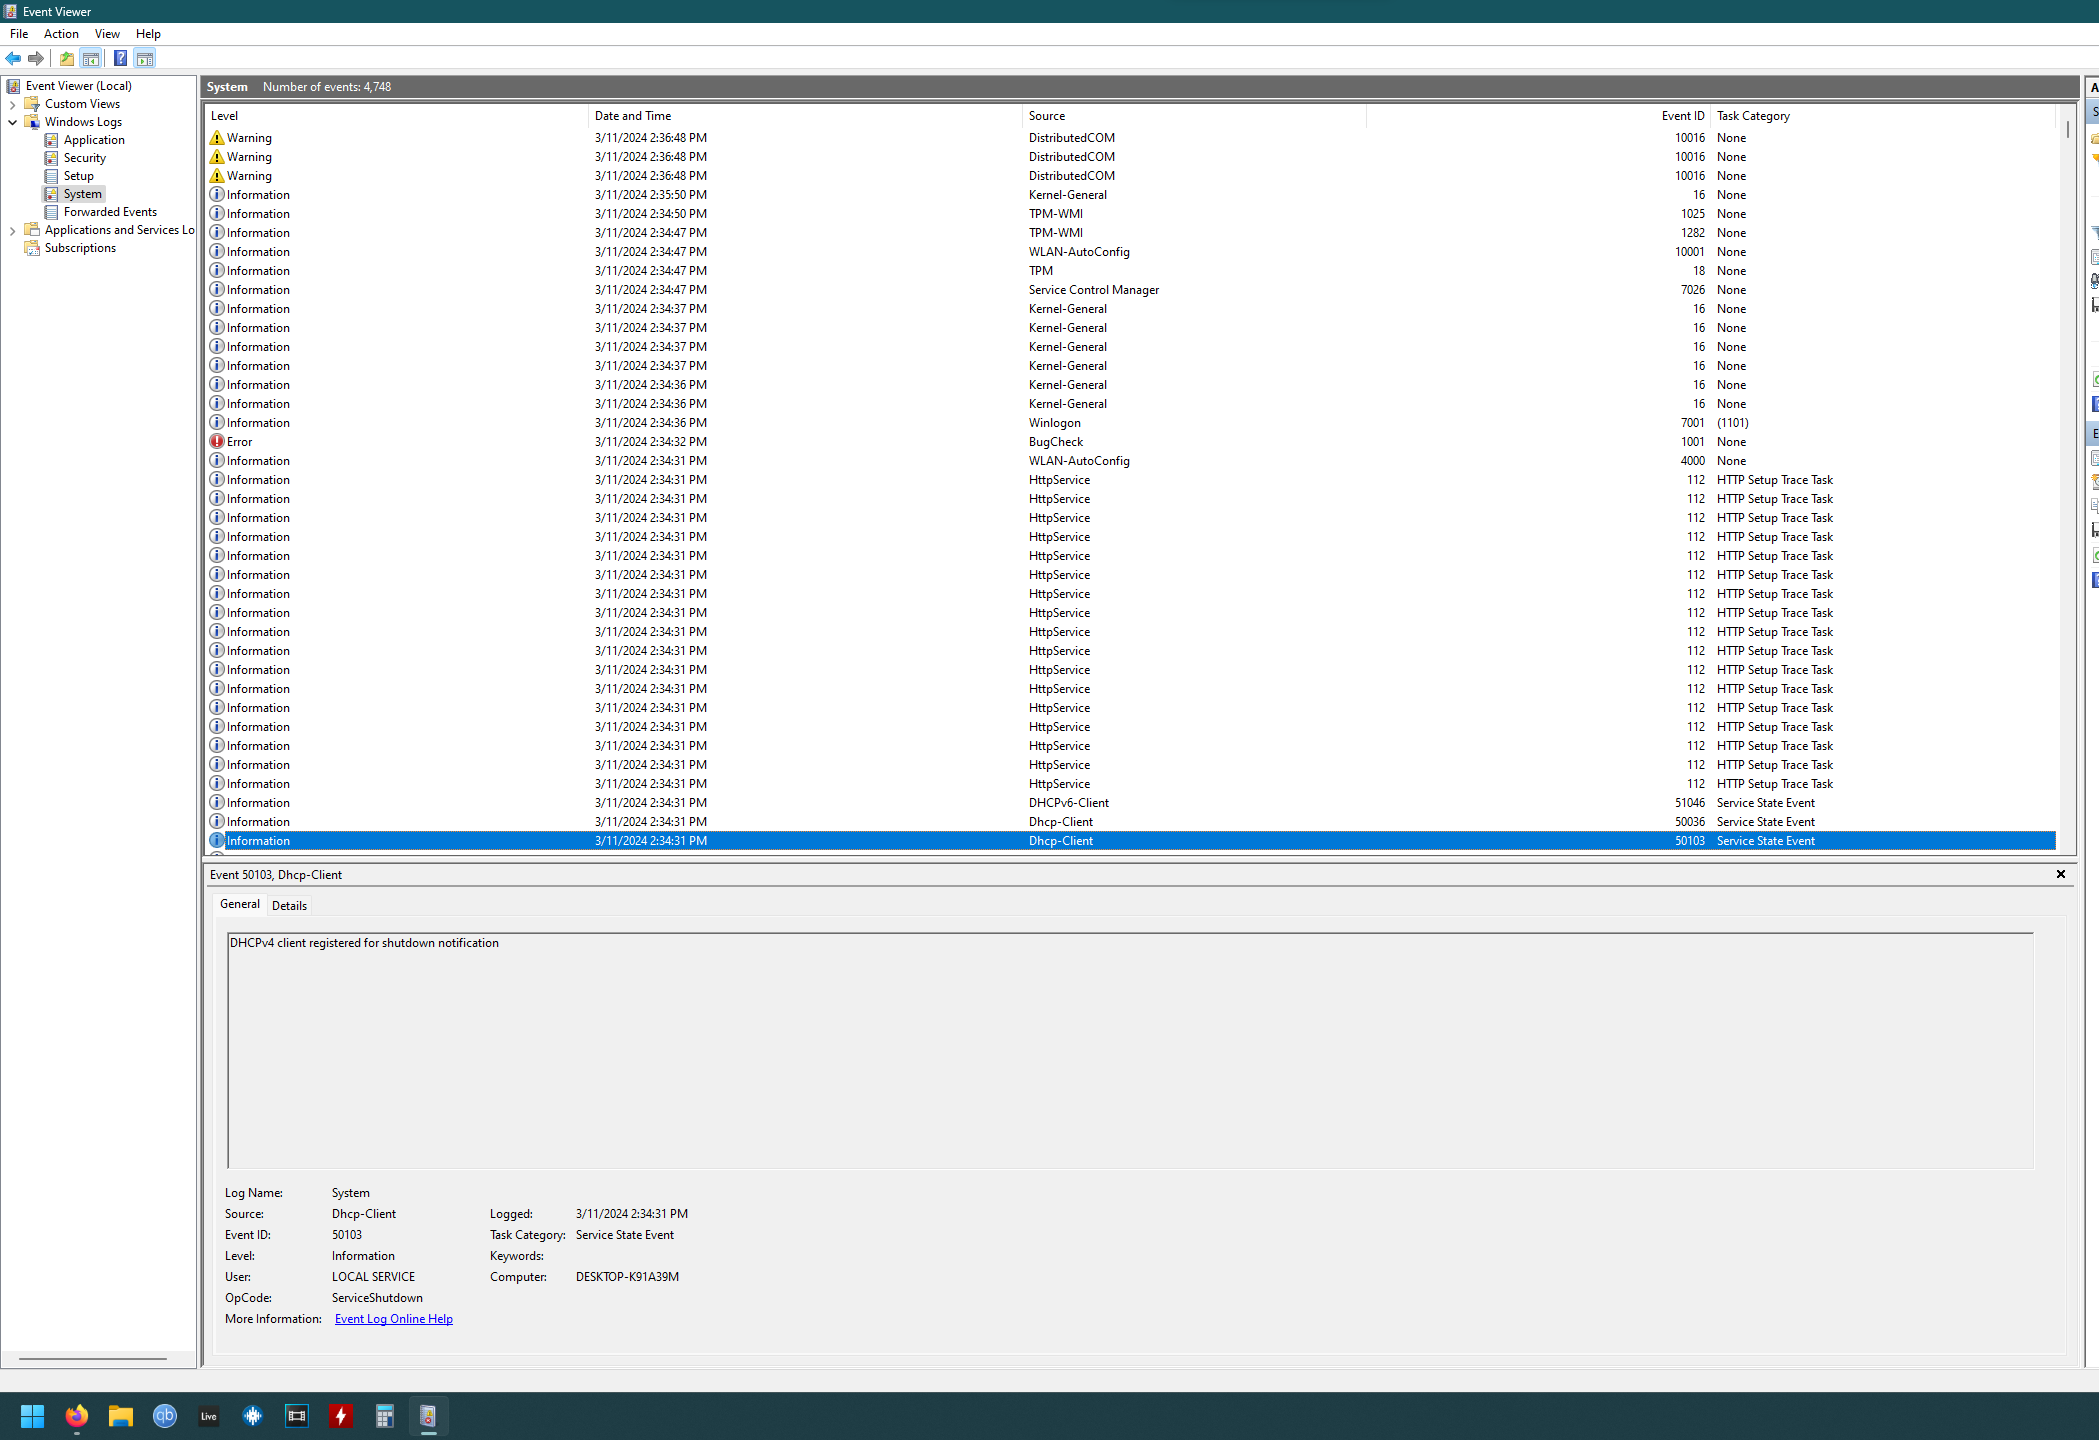
Task: Click the blue Help question mark icon
Action: pos(120,58)
